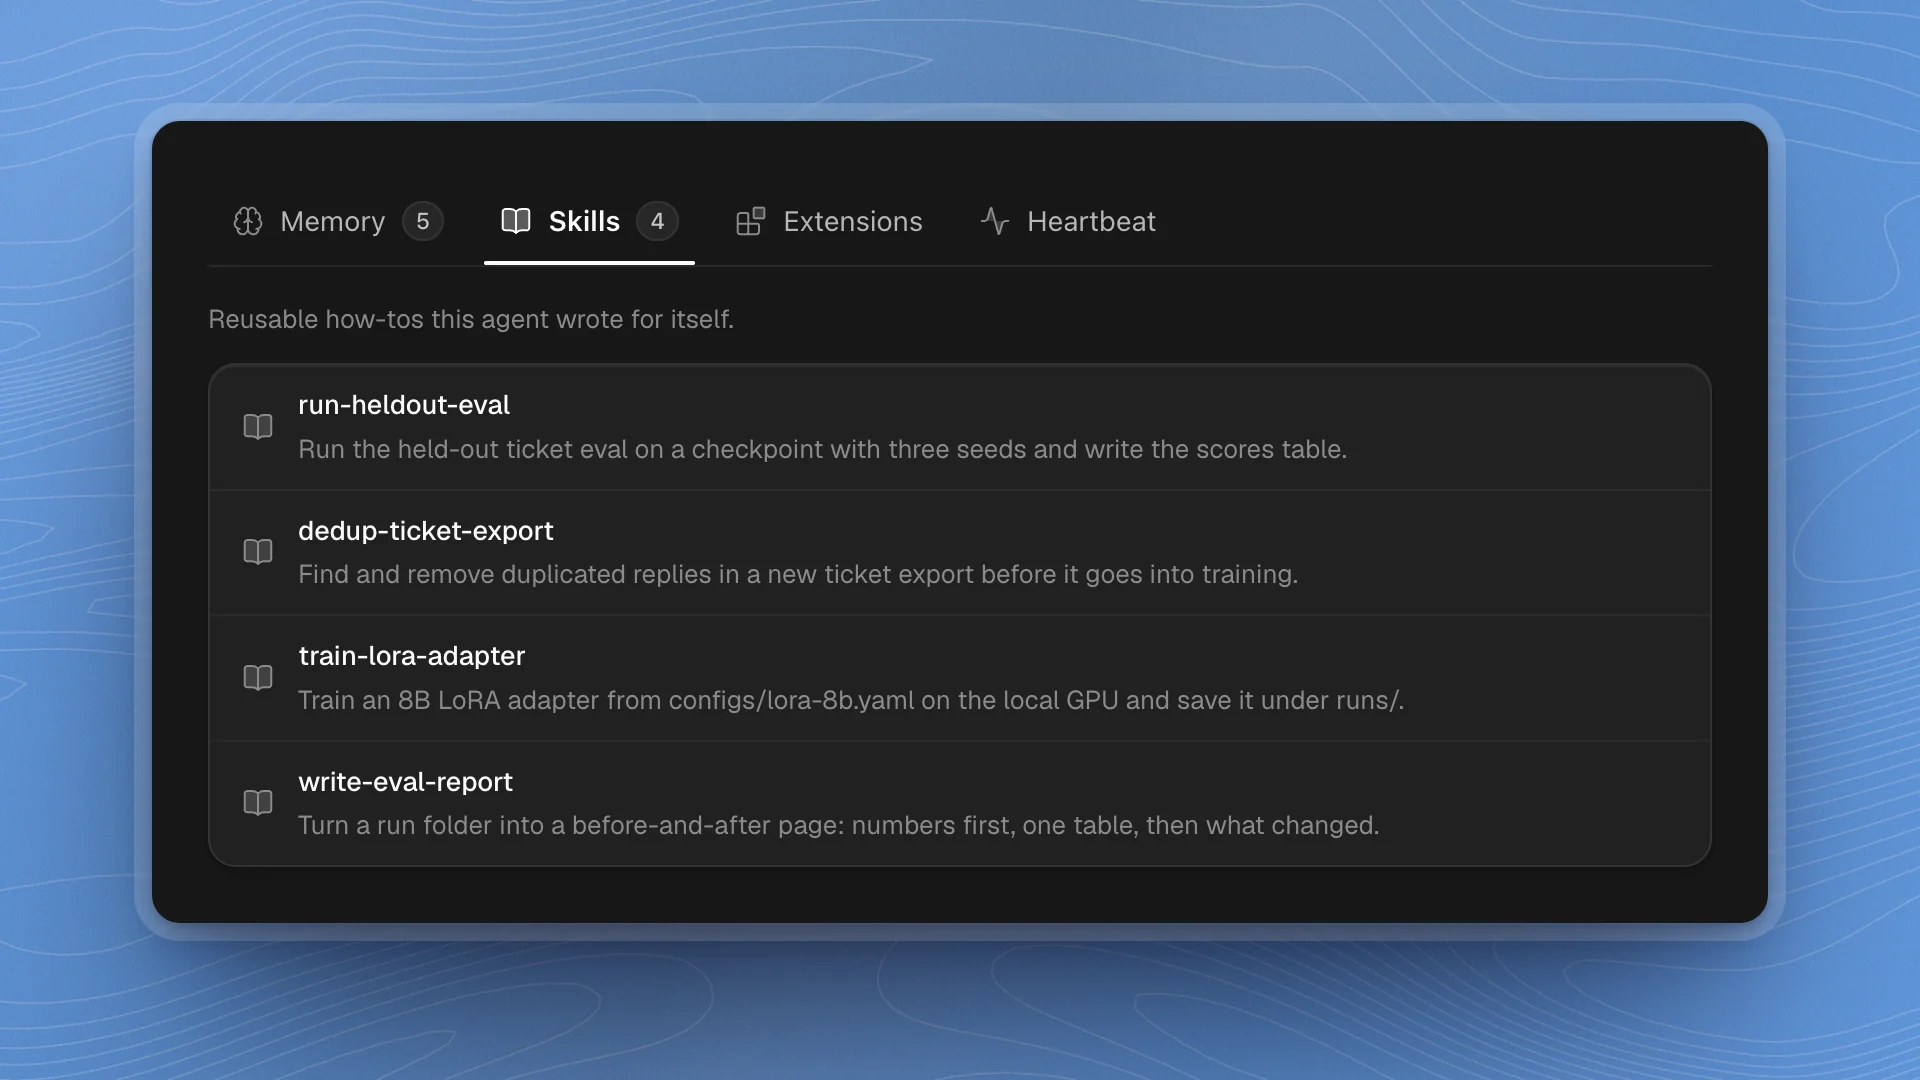Click the Extensions blocks icon
This screenshot has height=1080, width=1920.
coord(751,221)
